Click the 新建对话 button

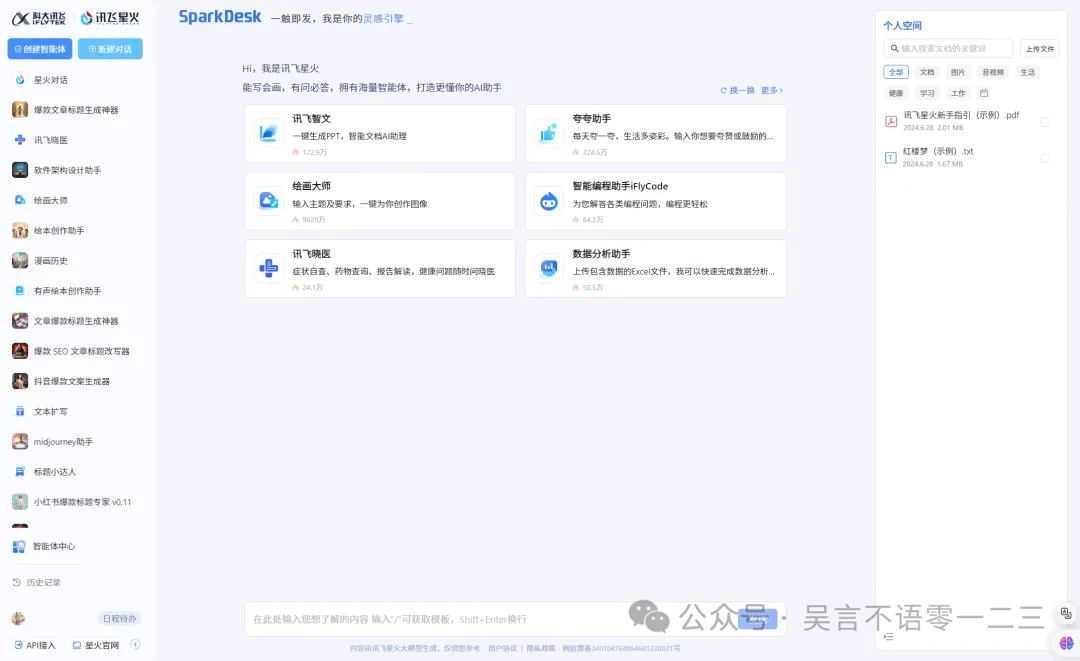click(x=110, y=49)
